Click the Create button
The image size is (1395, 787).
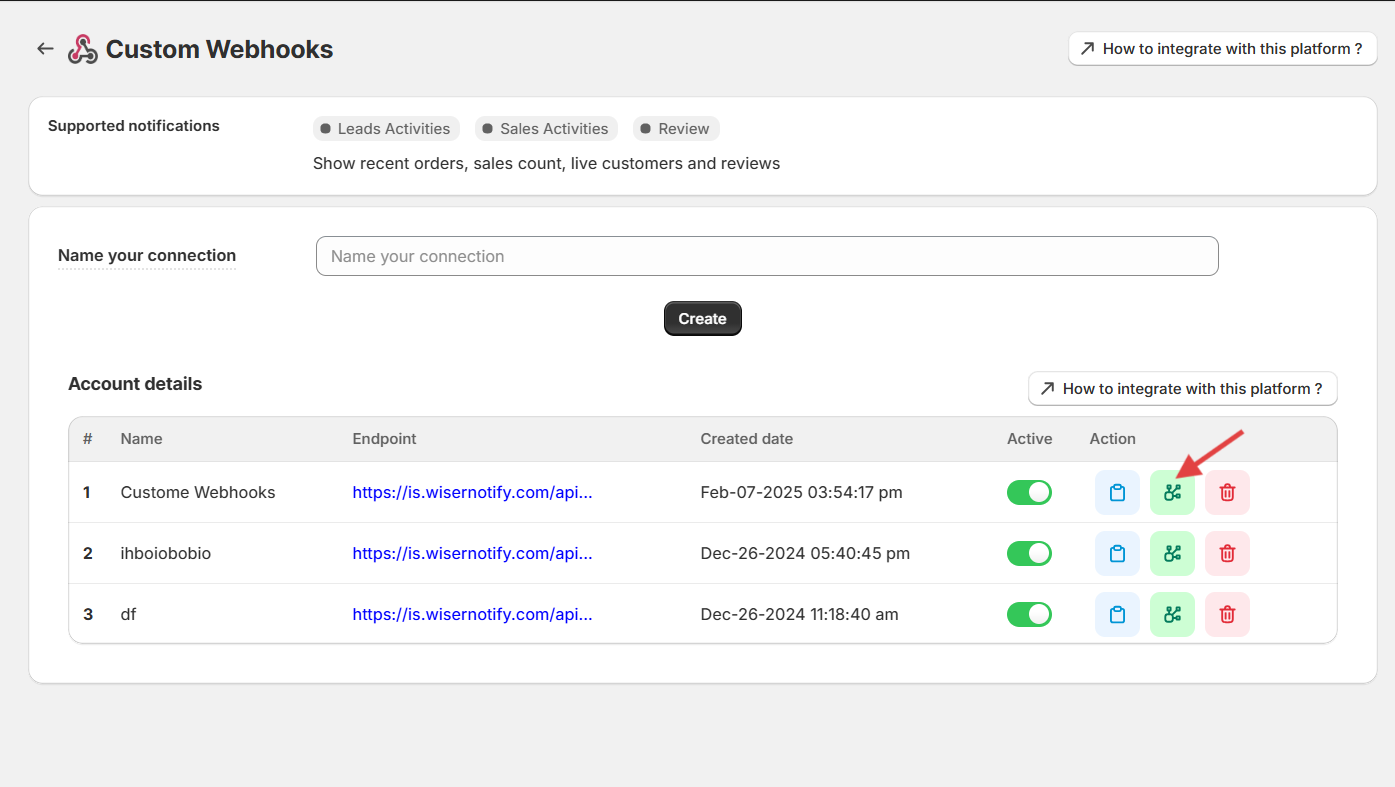[702, 319]
